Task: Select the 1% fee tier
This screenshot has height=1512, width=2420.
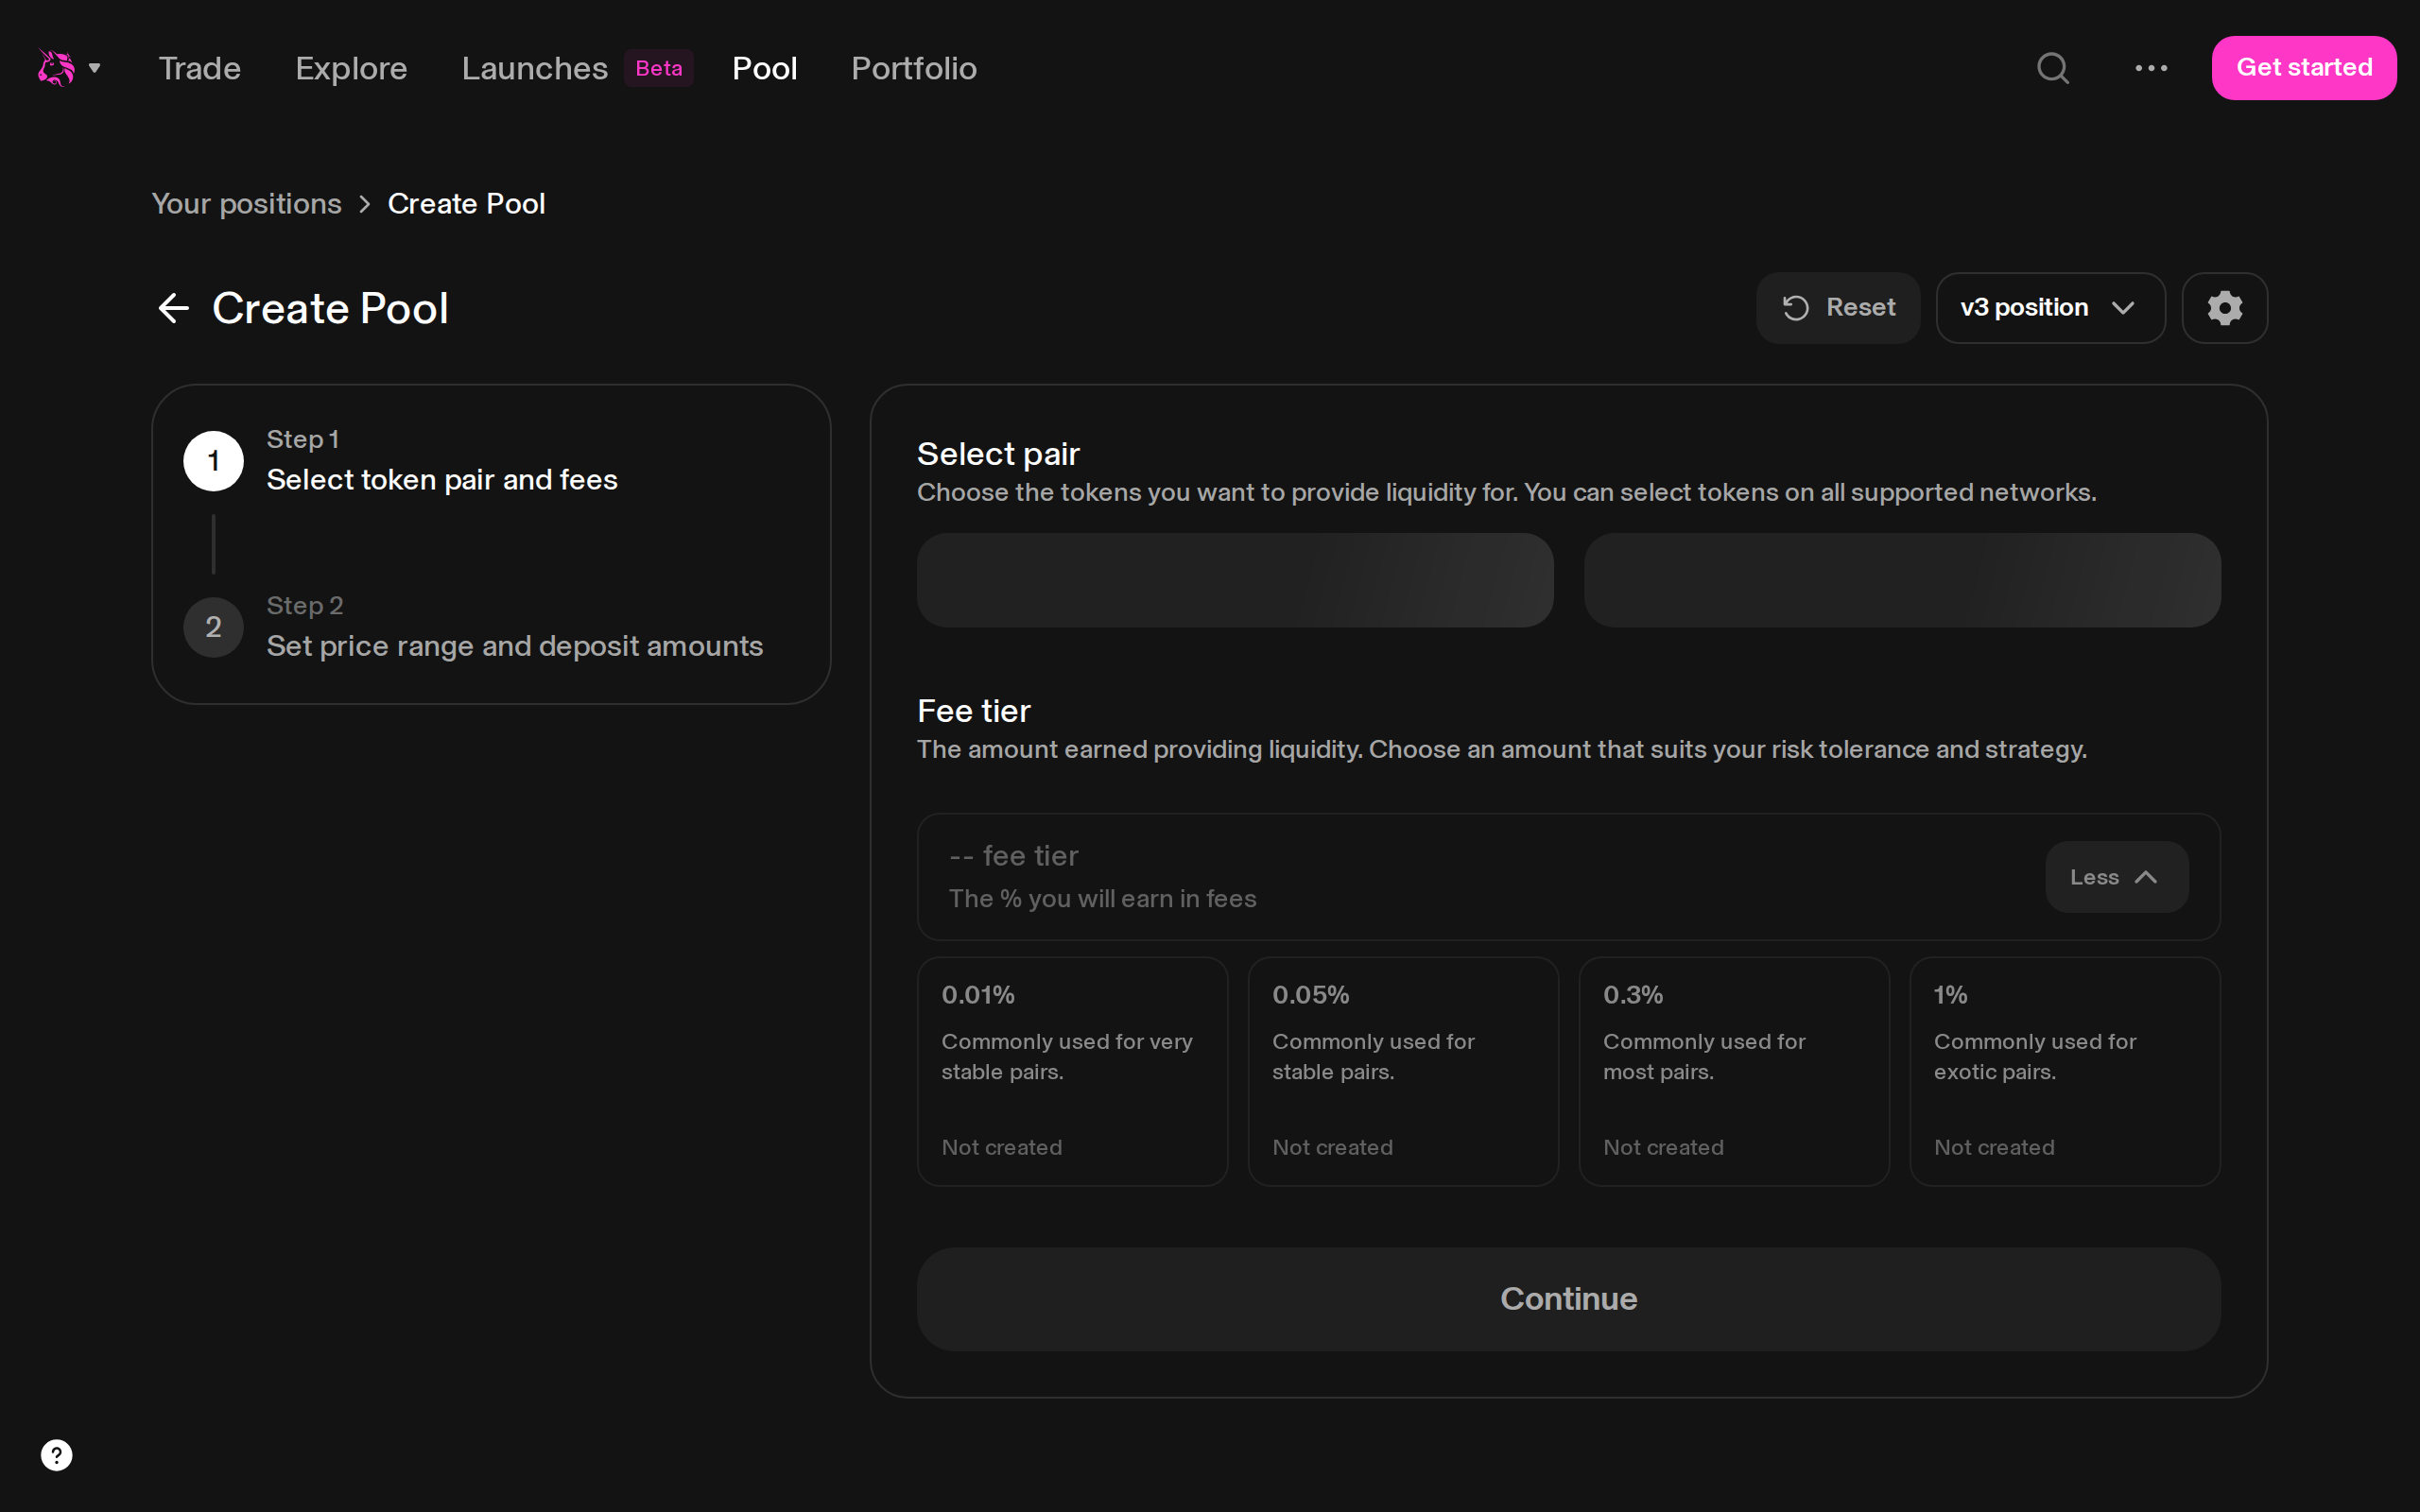Action: 2065,1071
